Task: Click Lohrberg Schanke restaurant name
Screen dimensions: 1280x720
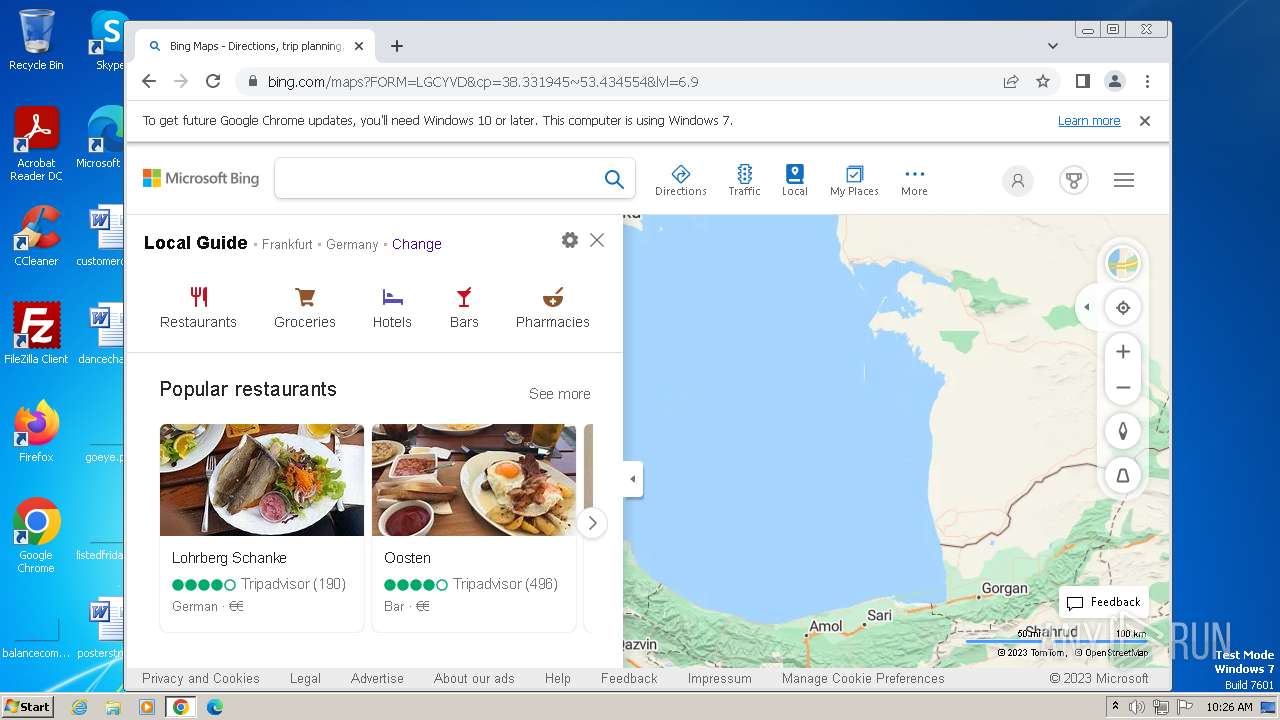Action: click(229, 558)
